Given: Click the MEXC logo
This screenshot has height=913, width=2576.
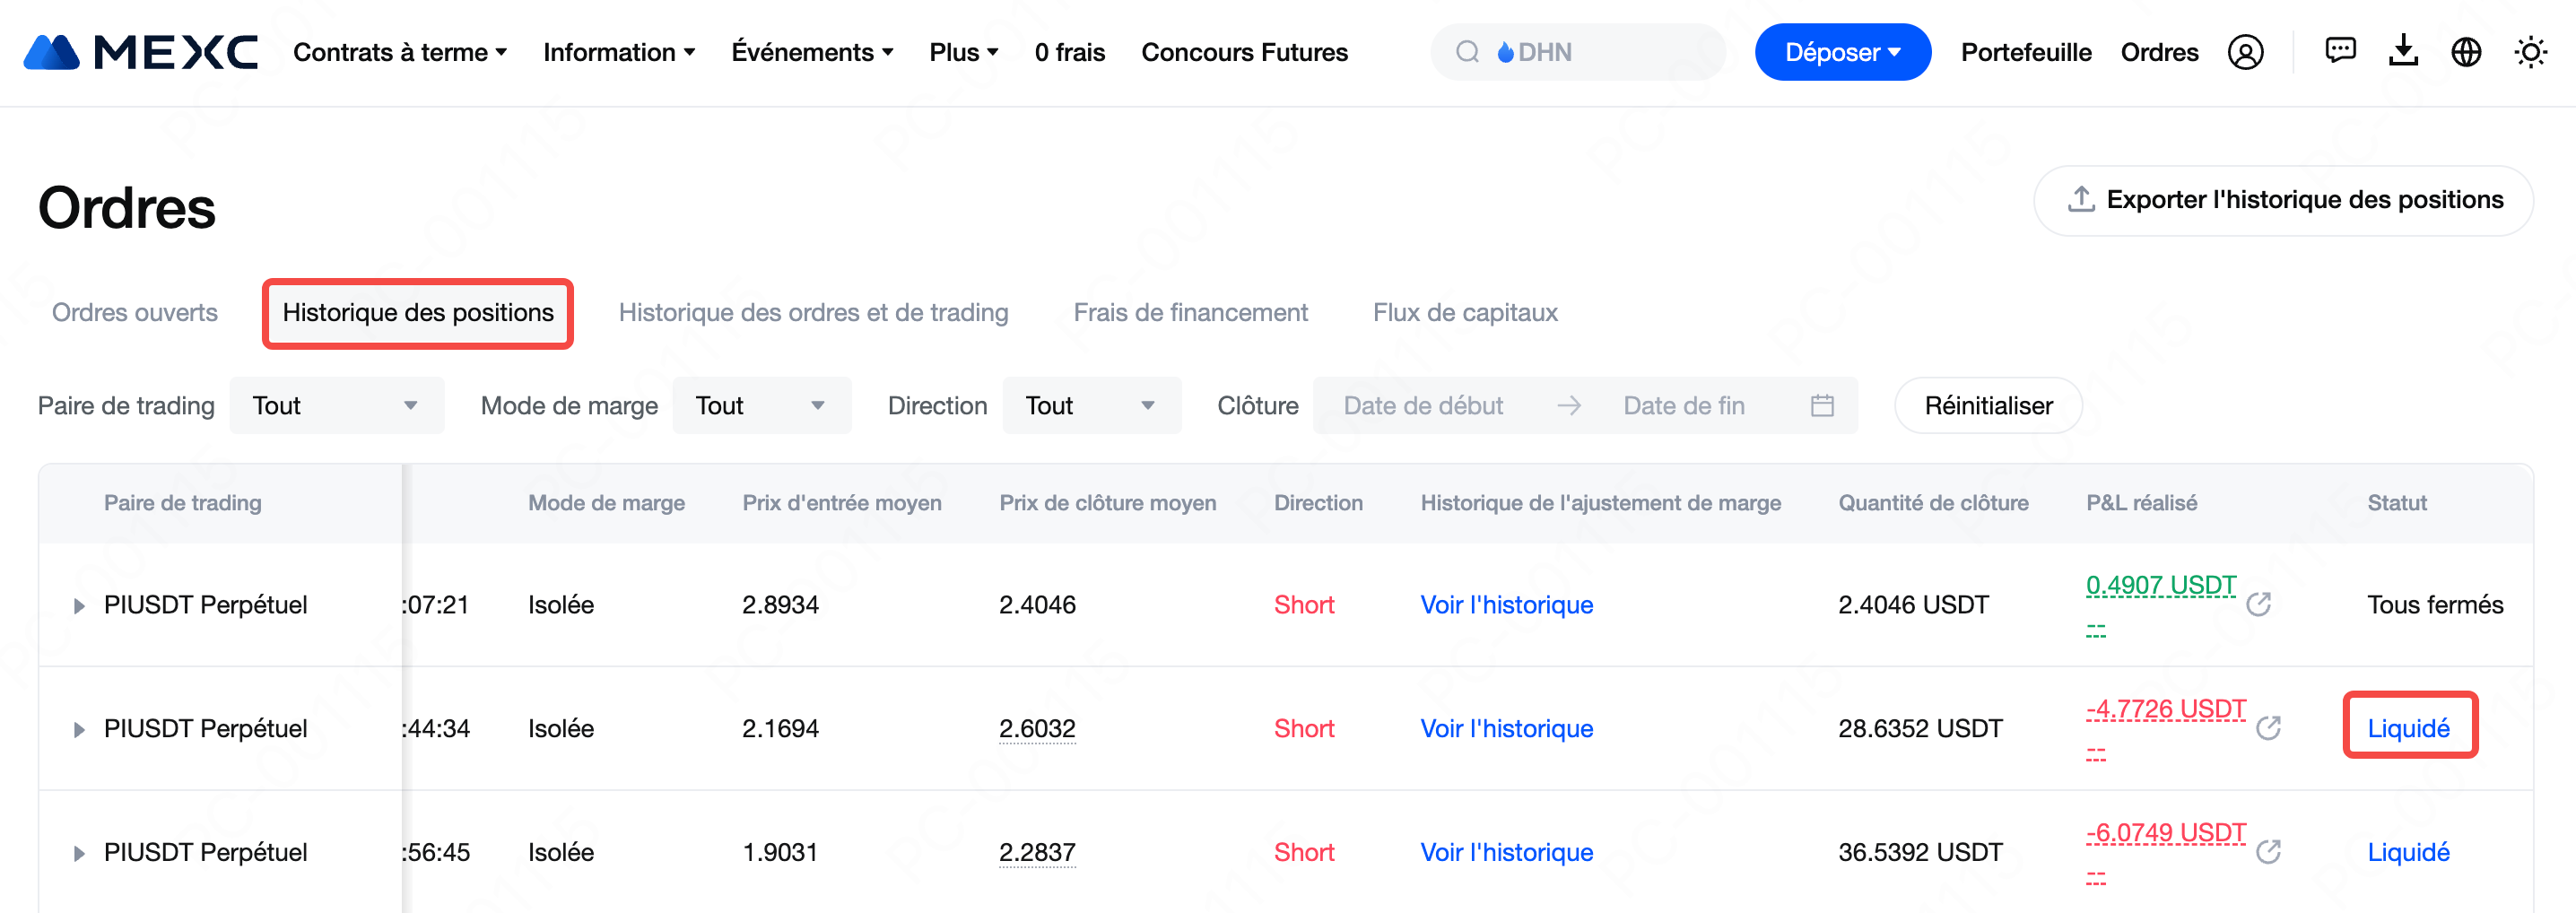Looking at the screenshot, I should (x=140, y=52).
